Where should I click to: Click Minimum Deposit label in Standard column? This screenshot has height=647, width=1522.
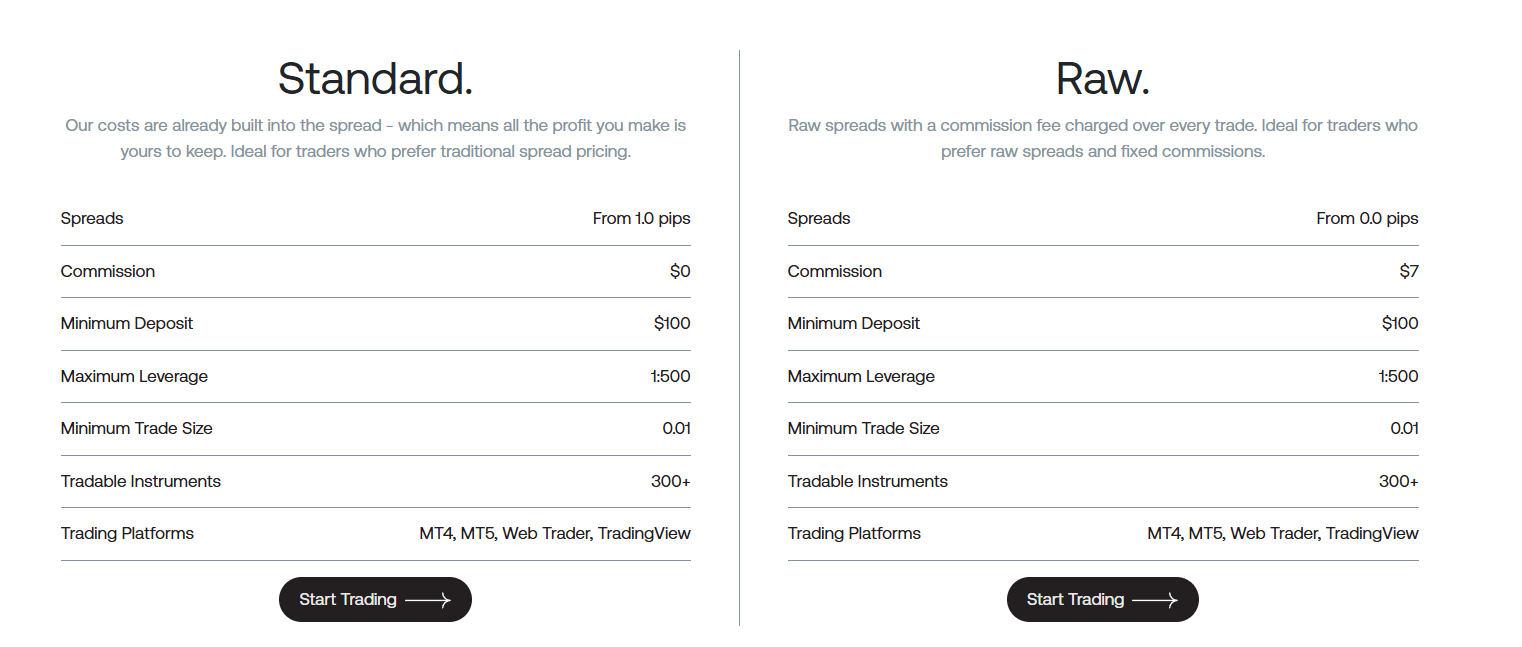(x=127, y=323)
